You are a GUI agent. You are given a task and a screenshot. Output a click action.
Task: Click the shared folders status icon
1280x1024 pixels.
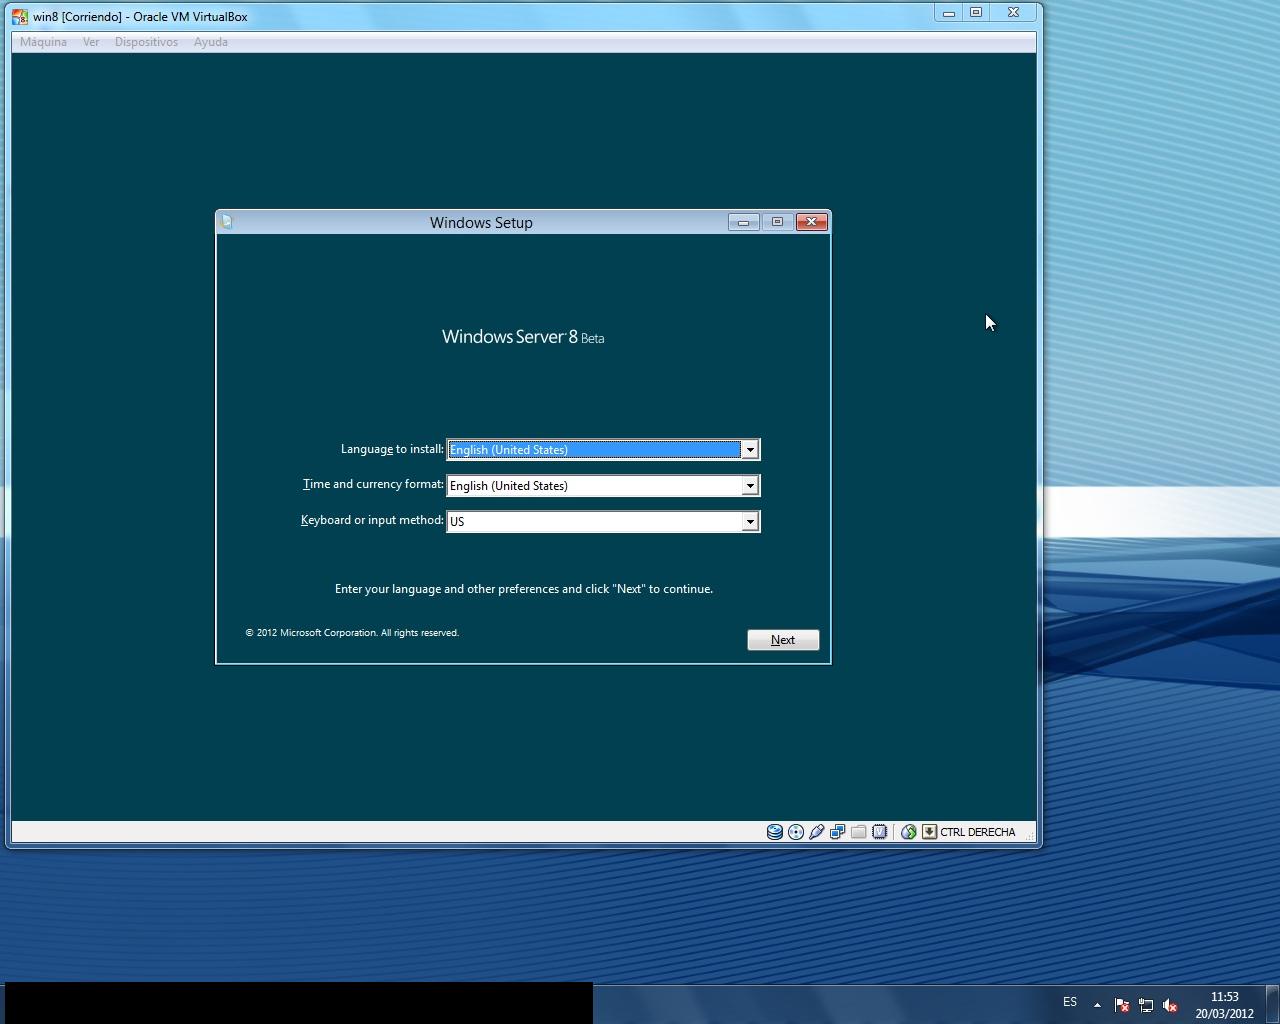pos(859,832)
